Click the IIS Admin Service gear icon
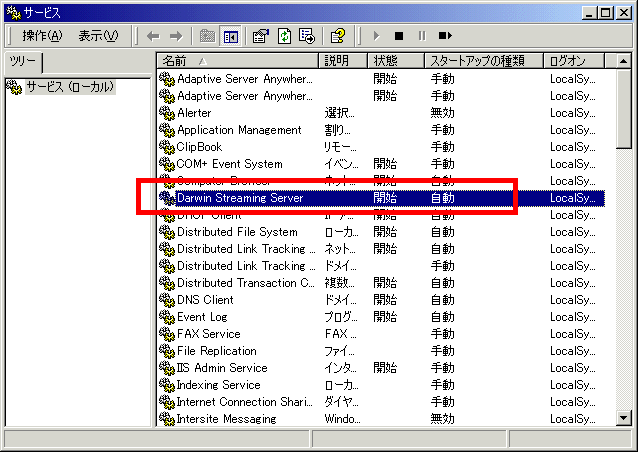 tap(167, 368)
